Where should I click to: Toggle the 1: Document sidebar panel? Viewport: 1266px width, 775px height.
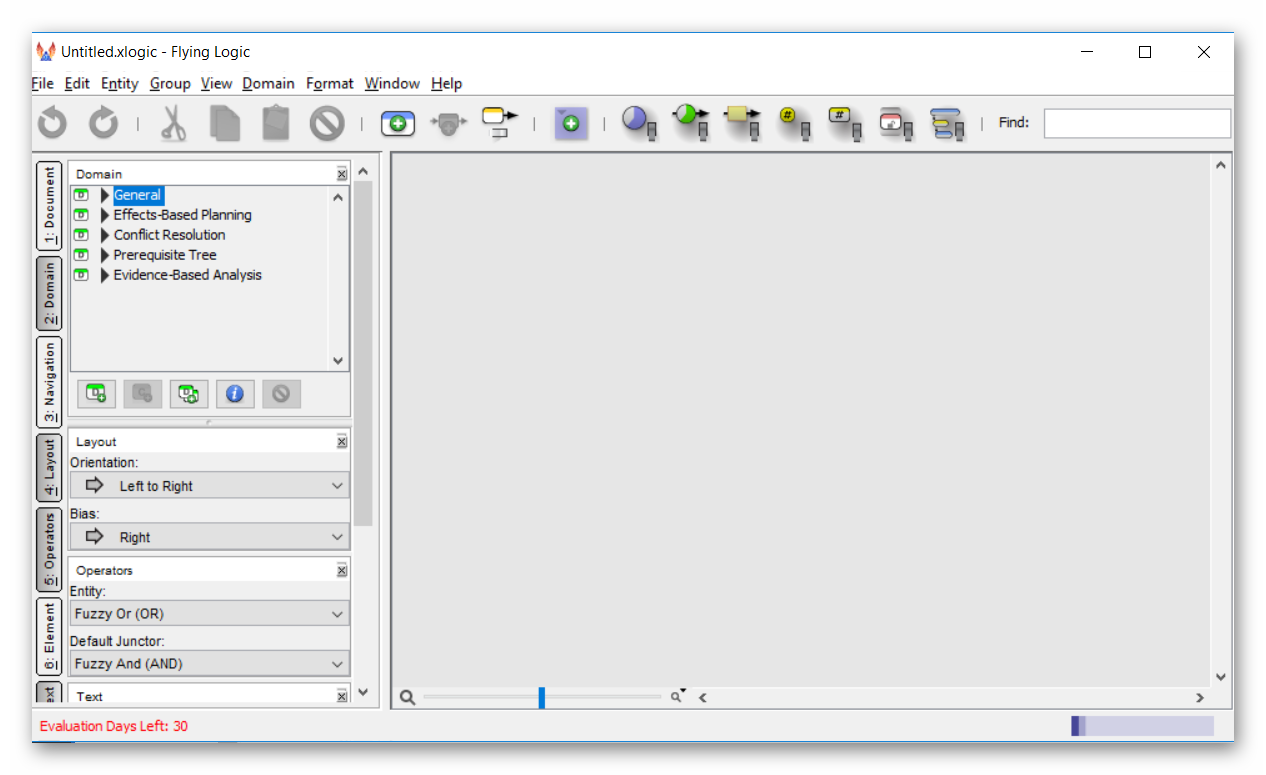49,206
